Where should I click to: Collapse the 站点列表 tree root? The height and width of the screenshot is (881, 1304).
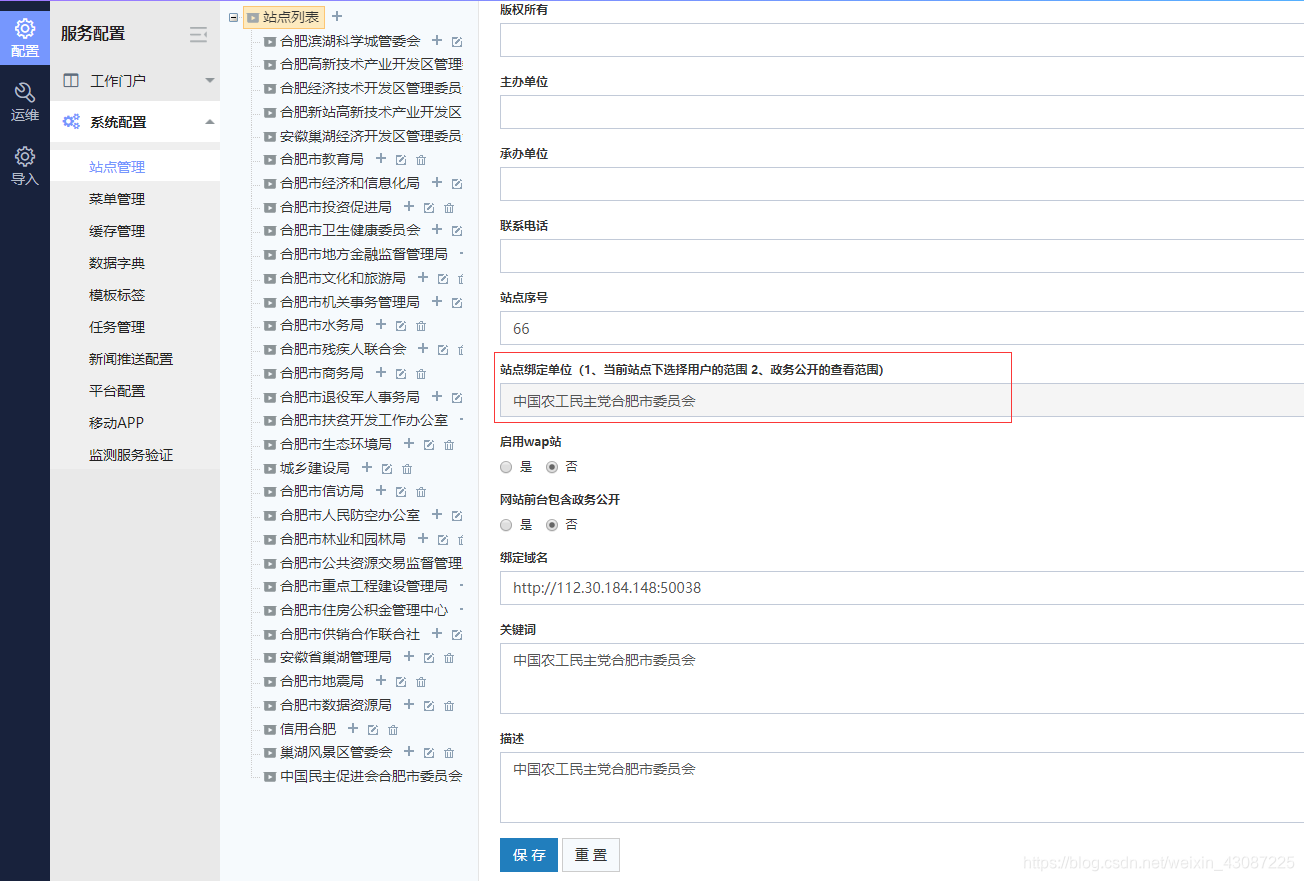234,17
